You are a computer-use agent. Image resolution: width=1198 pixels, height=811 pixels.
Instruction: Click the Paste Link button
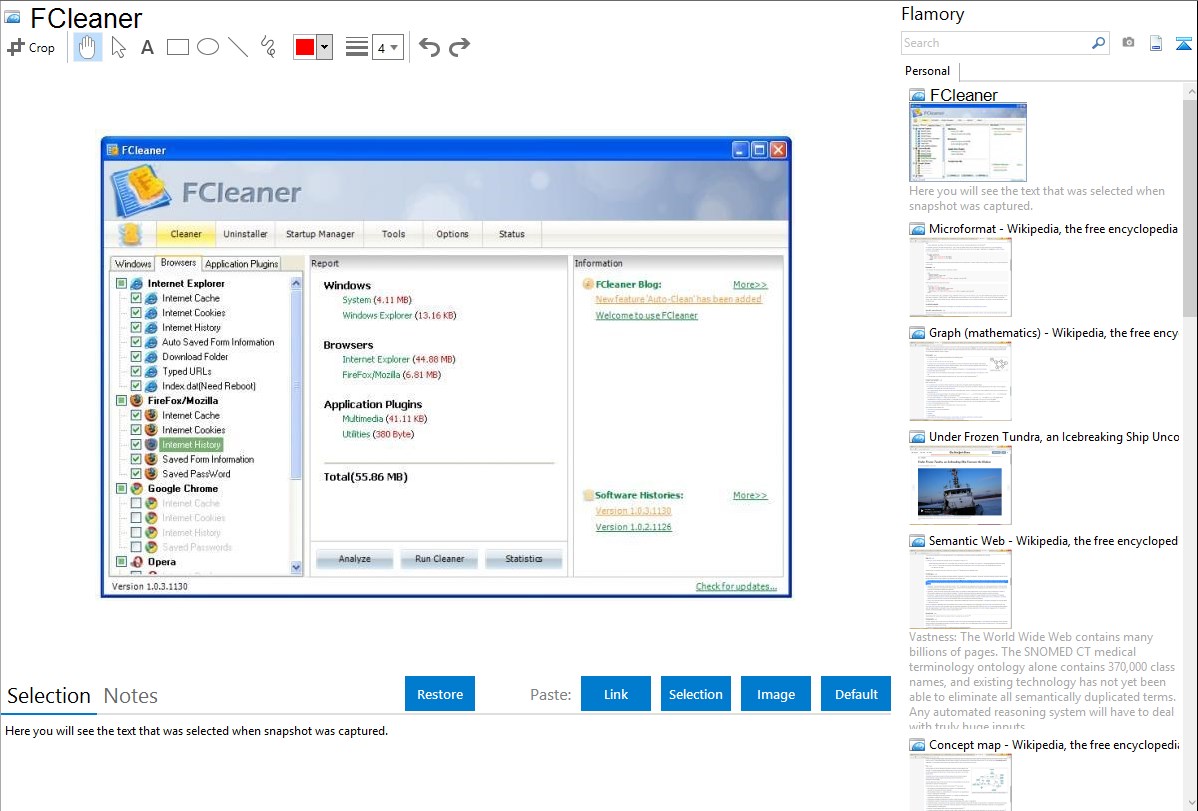616,694
